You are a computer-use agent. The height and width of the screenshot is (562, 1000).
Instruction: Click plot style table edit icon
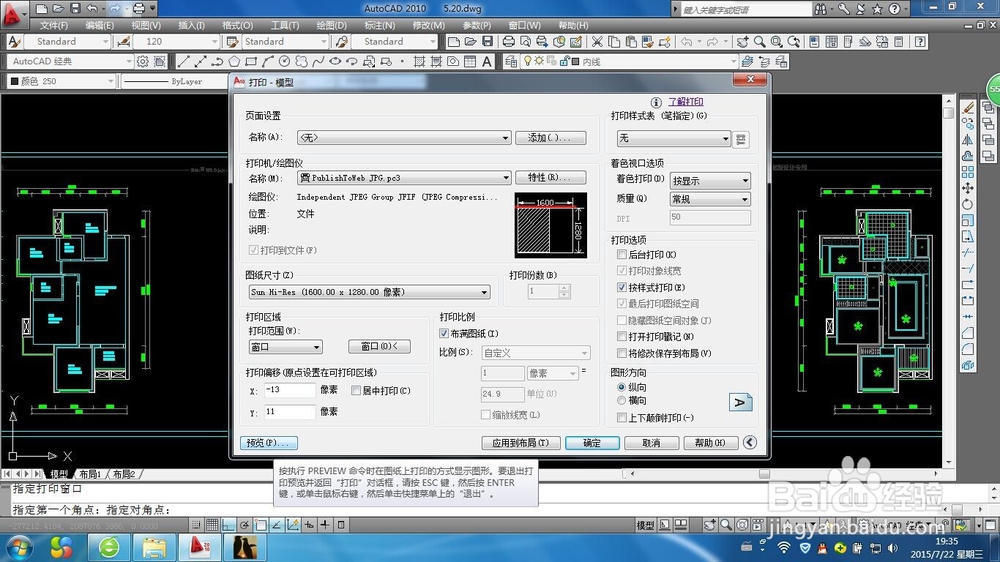click(x=740, y=139)
